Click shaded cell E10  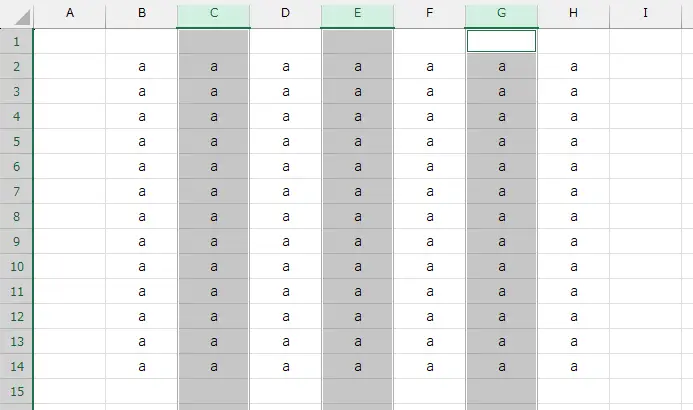click(x=358, y=266)
